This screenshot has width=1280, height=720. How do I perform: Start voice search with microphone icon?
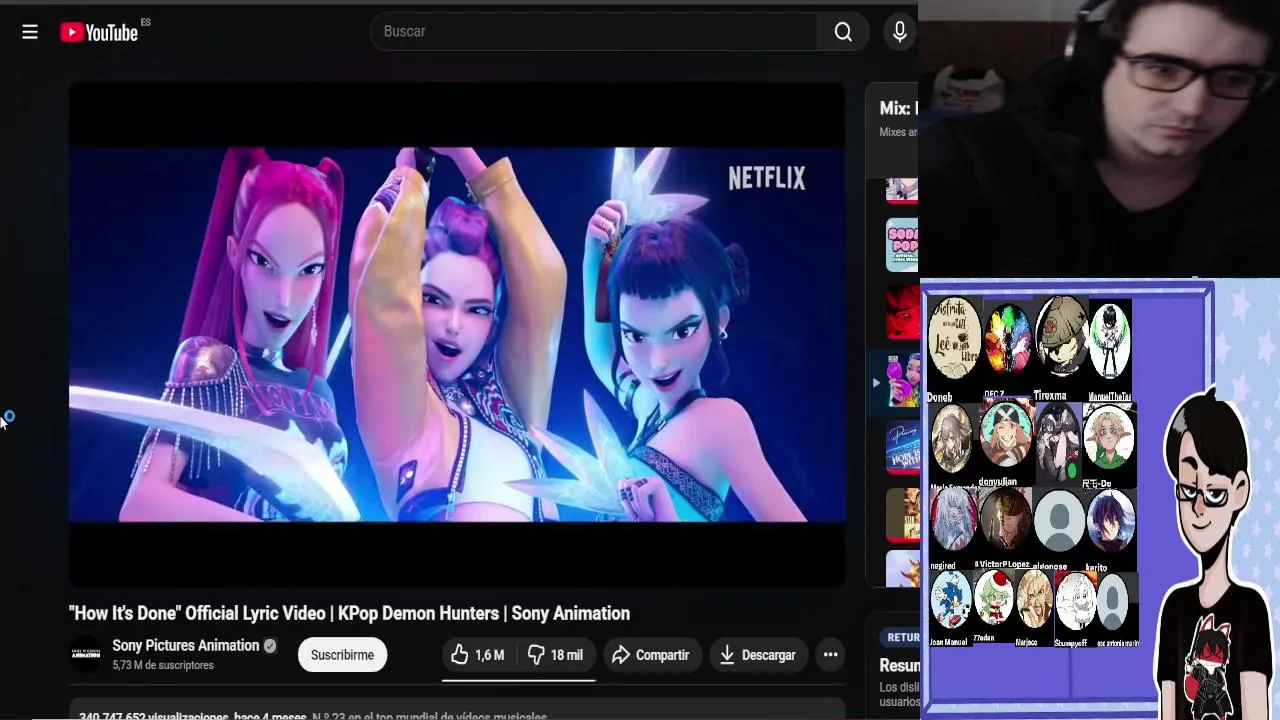pyautogui.click(x=900, y=32)
